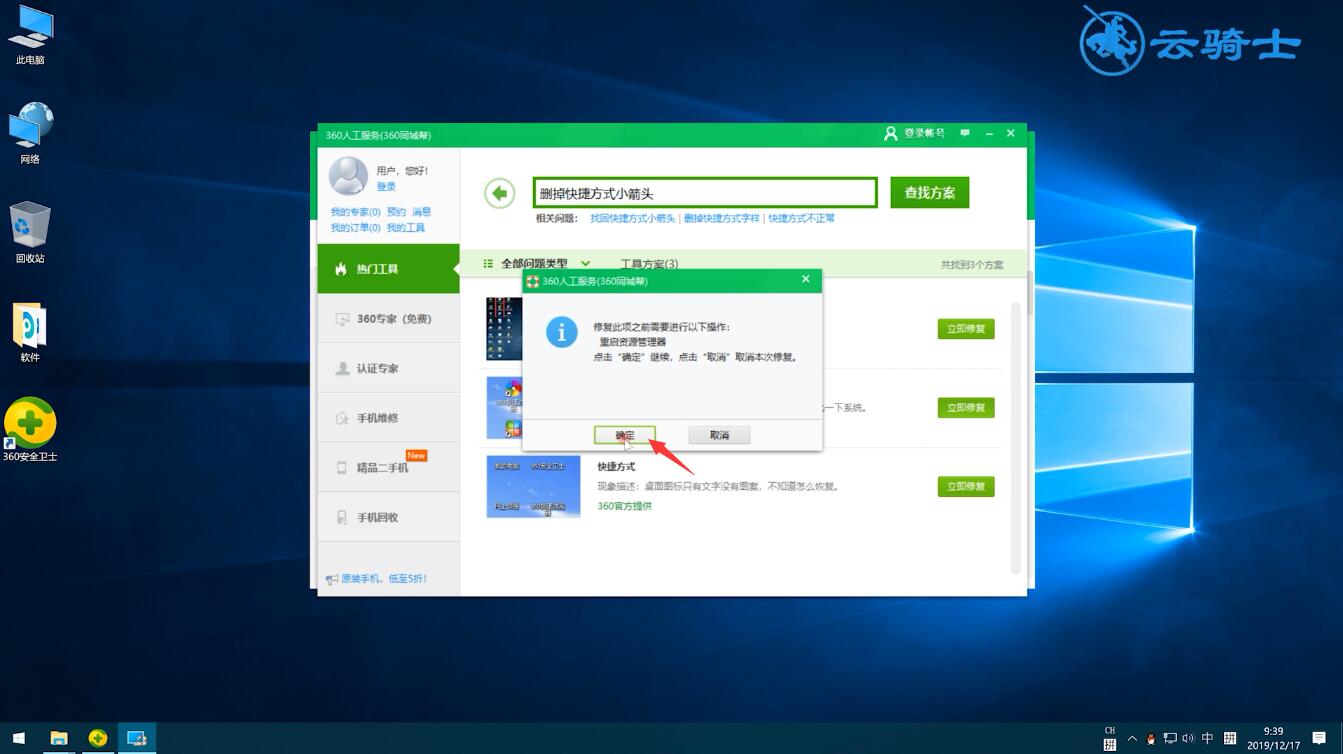Open the 快捷方式 solution thumbnail
Viewport: 1343px width, 754px height.
[x=533, y=487]
